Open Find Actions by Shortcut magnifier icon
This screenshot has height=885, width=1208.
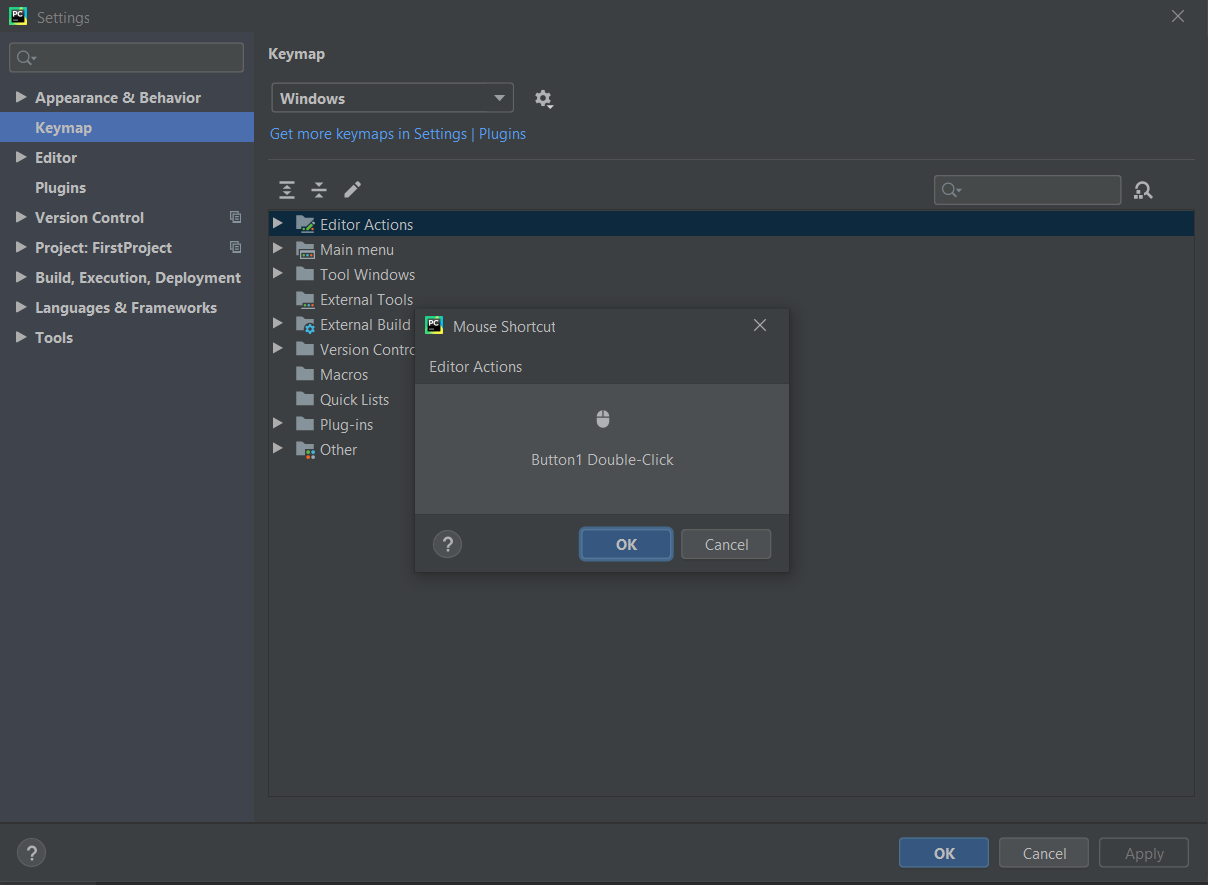pyautogui.click(x=1143, y=190)
